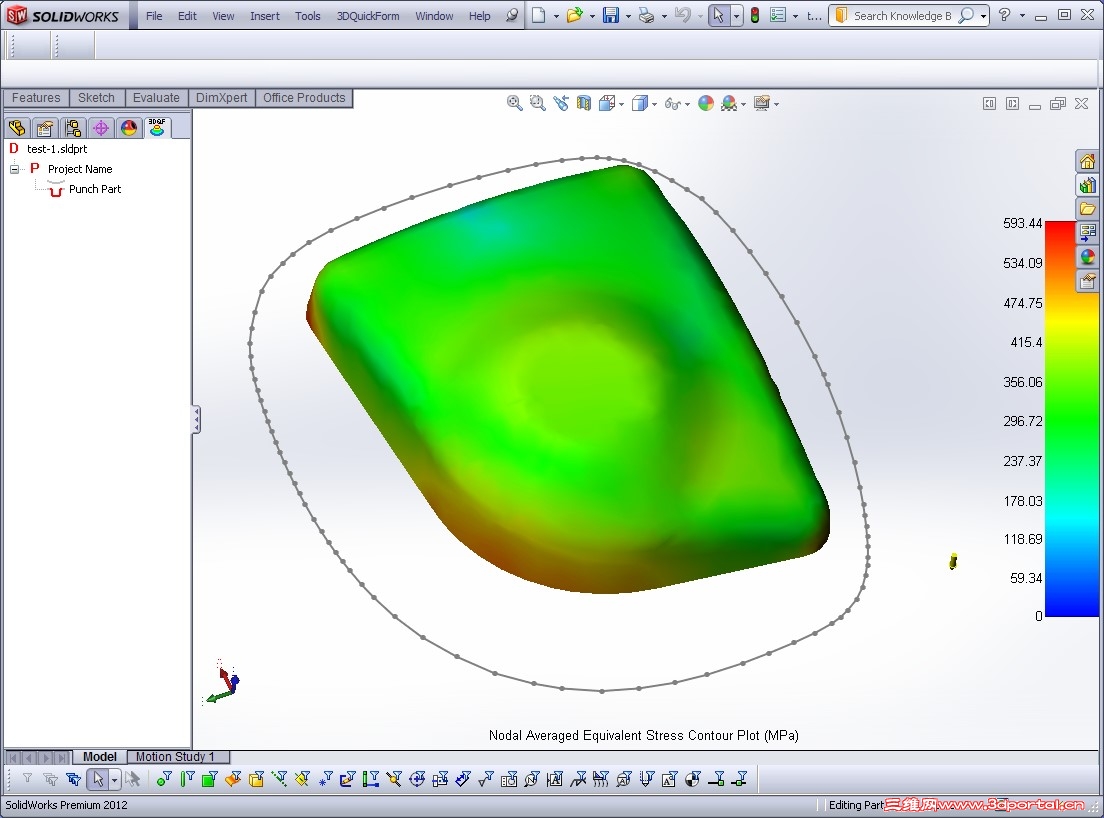
Task: Open the DisplayManager colored ball tab
Action: (x=129, y=127)
